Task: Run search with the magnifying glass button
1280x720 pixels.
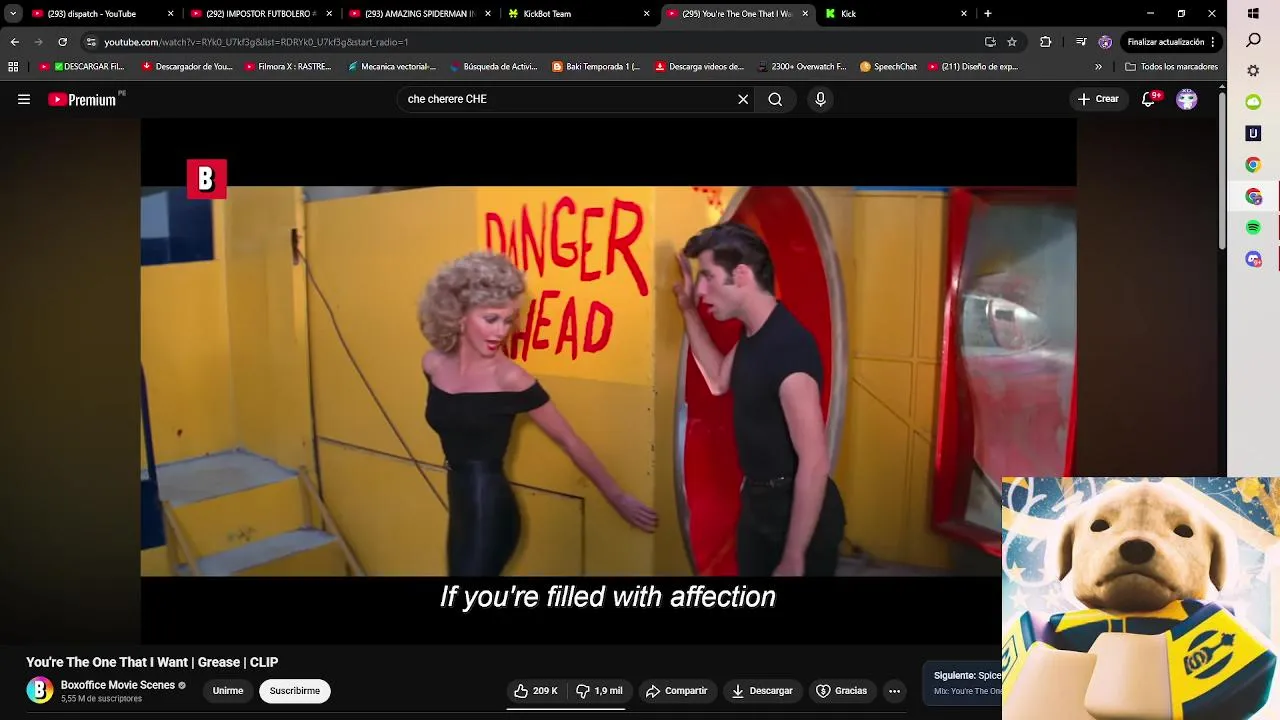Action: click(x=775, y=99)
